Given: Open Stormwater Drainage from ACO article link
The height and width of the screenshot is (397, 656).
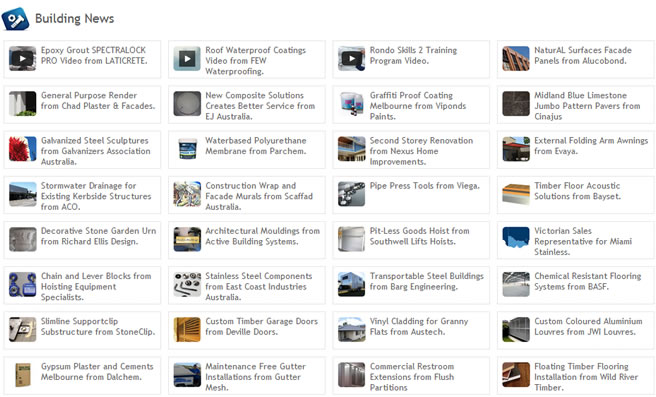Looking at the screenshot, I should click(96, 196).
